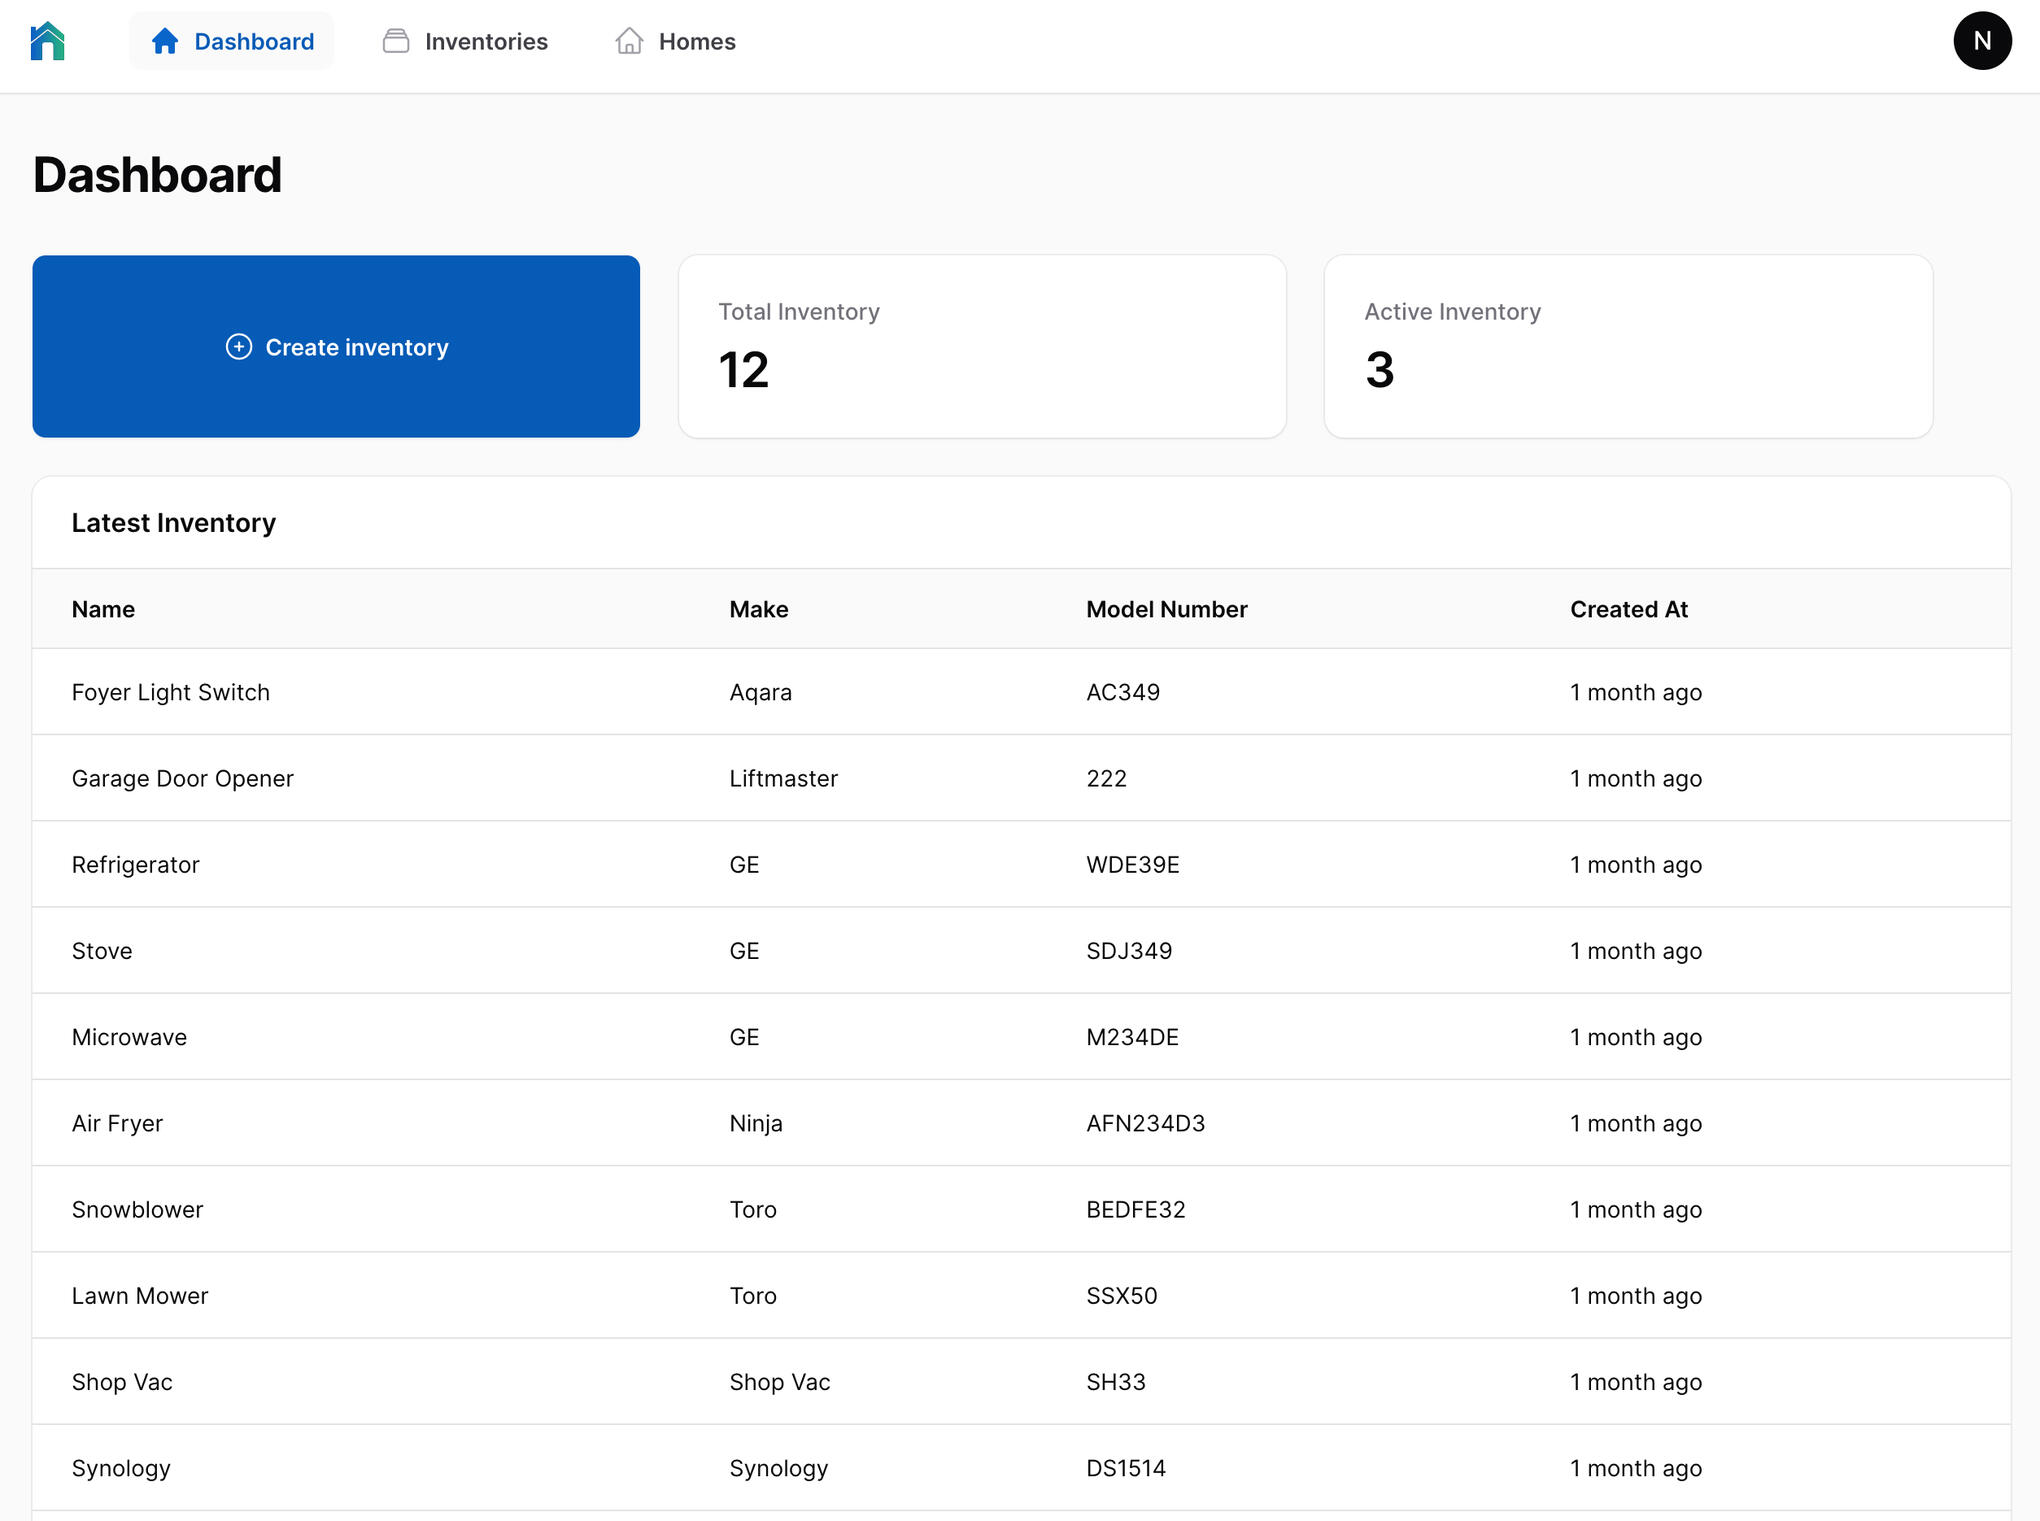Click the Model Number column header
Image resolution: width=2040 pixels, height=1521 pixels.
(1166, 609)
